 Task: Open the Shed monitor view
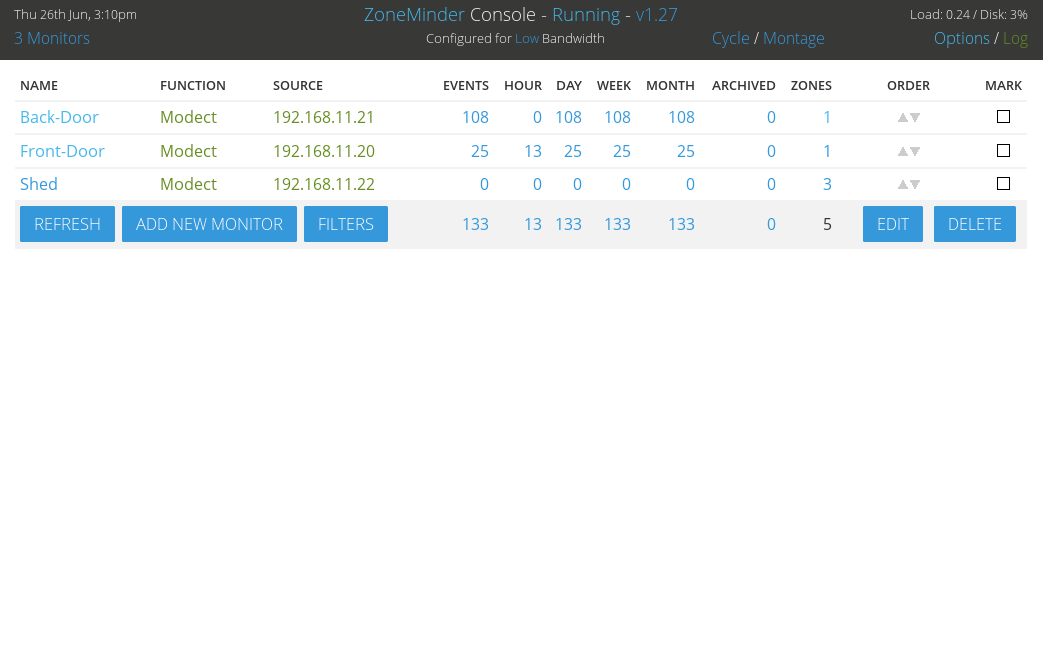(39, 184)
